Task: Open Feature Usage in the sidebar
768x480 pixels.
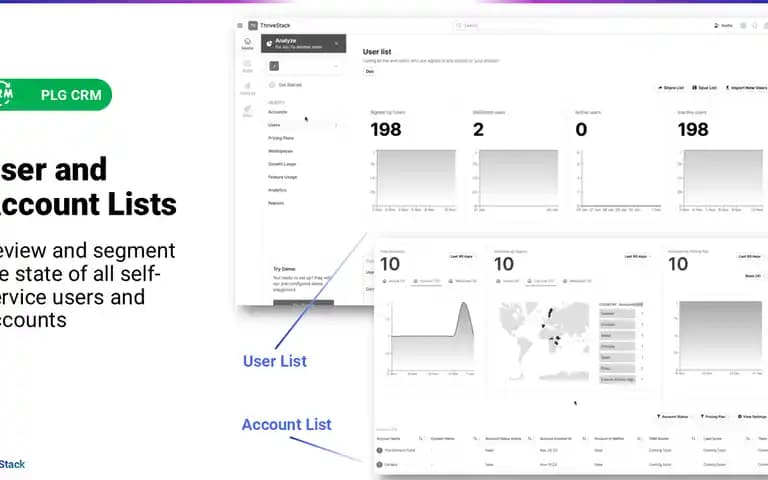Action: pyautogui.click(x=283, y=177)
